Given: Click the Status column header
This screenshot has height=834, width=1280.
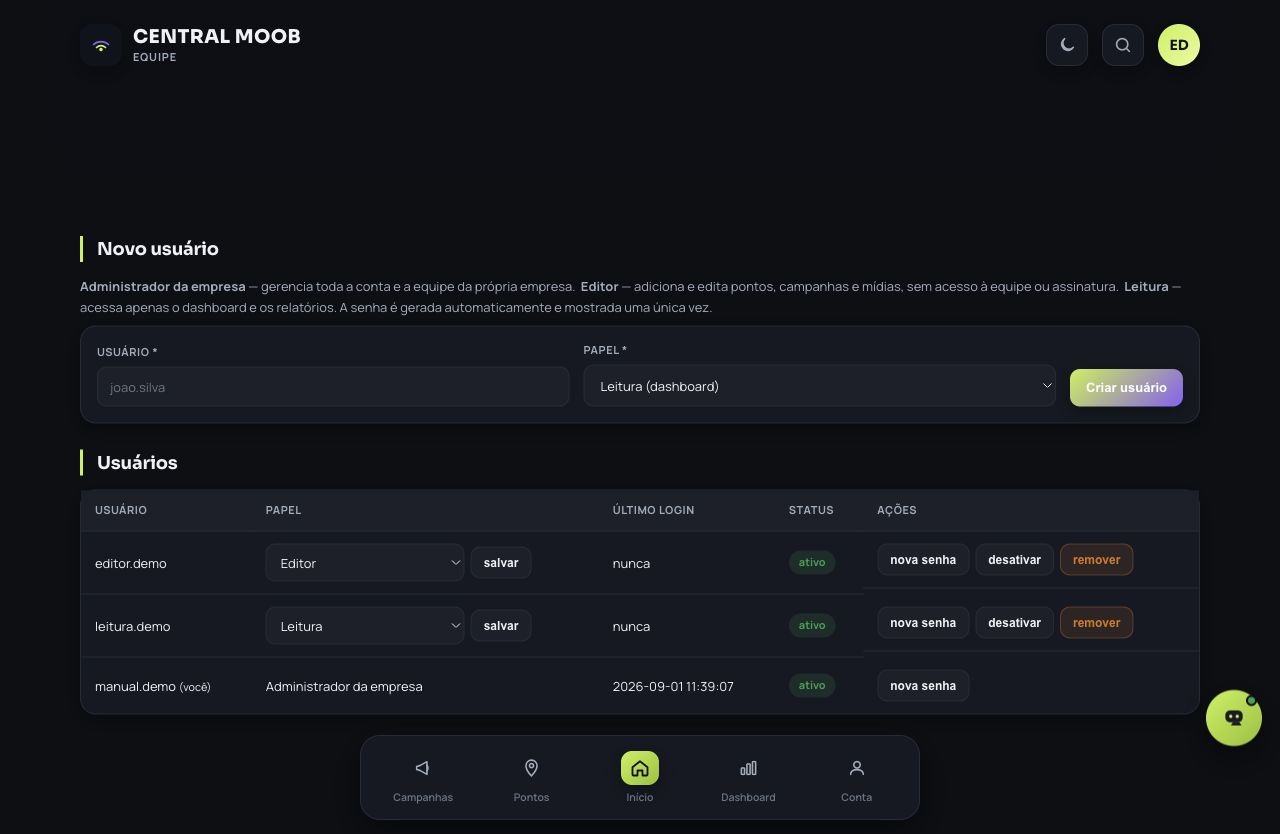Looking at the screenshot, I should (x=811, y=510).
